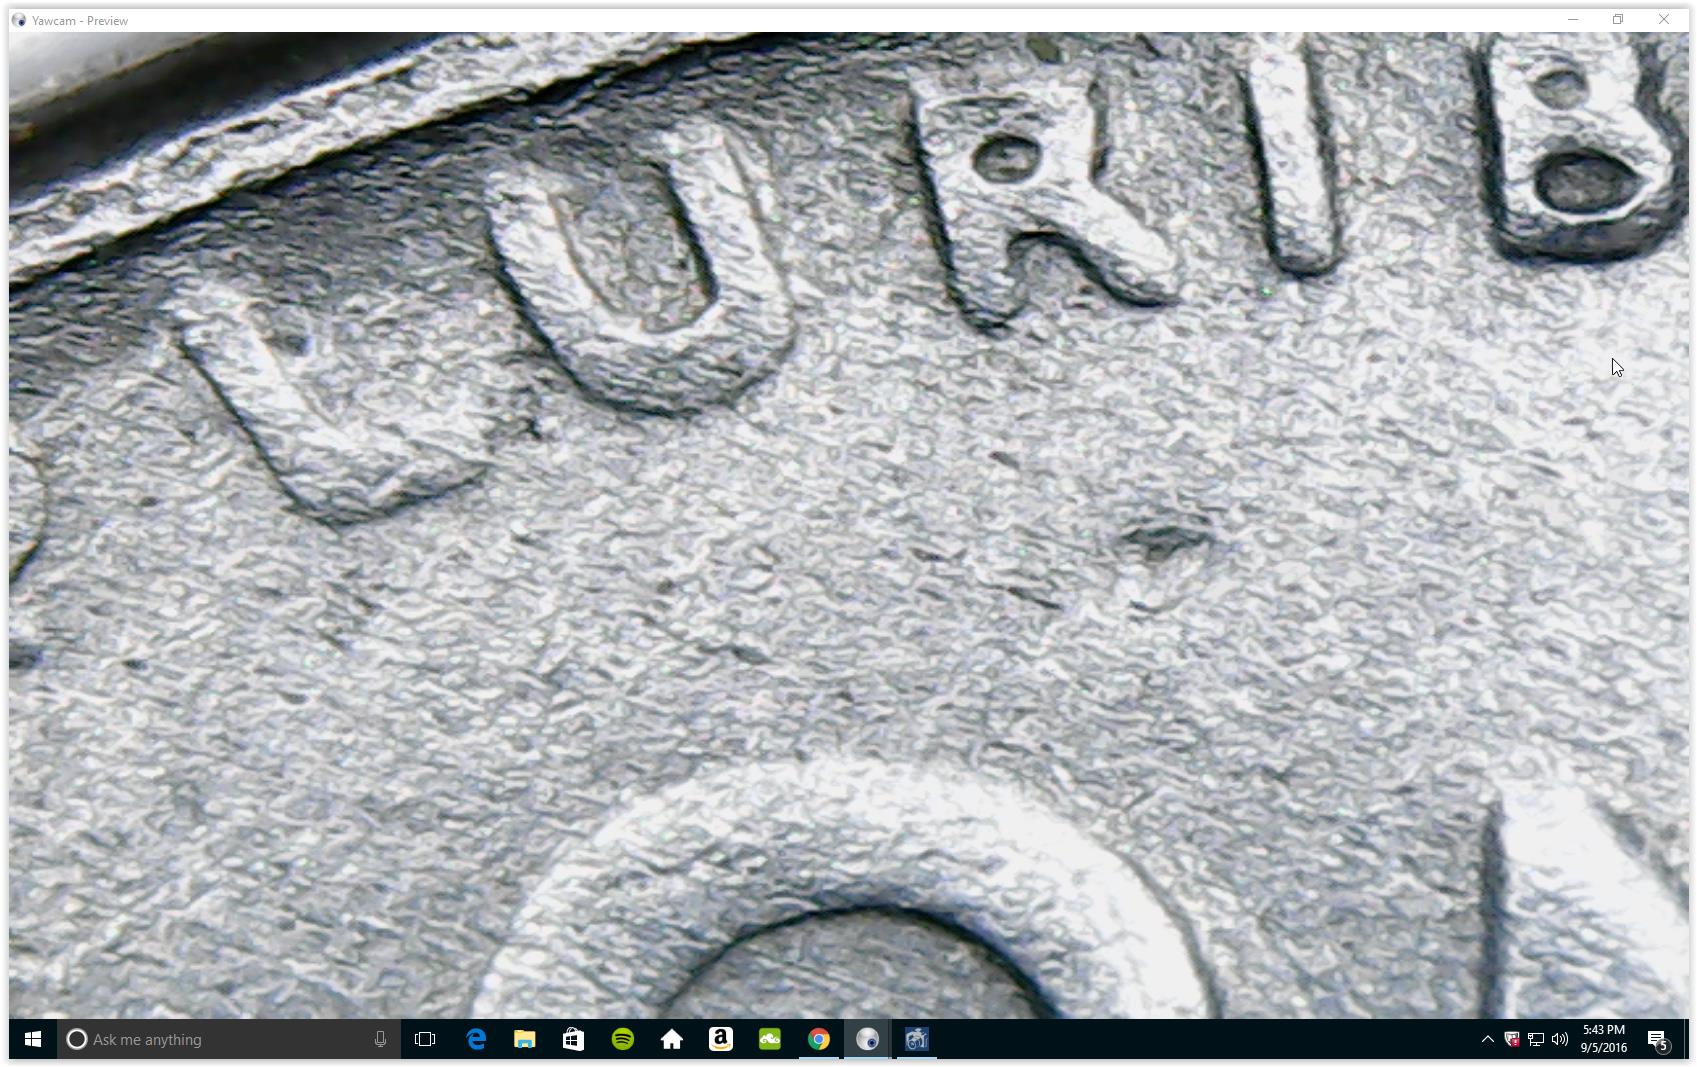Open Task View from the taskbar
Image resolution: width=1697 pixels, height=1067 pixels.
pyautogui.click(x=425, y=1039)
